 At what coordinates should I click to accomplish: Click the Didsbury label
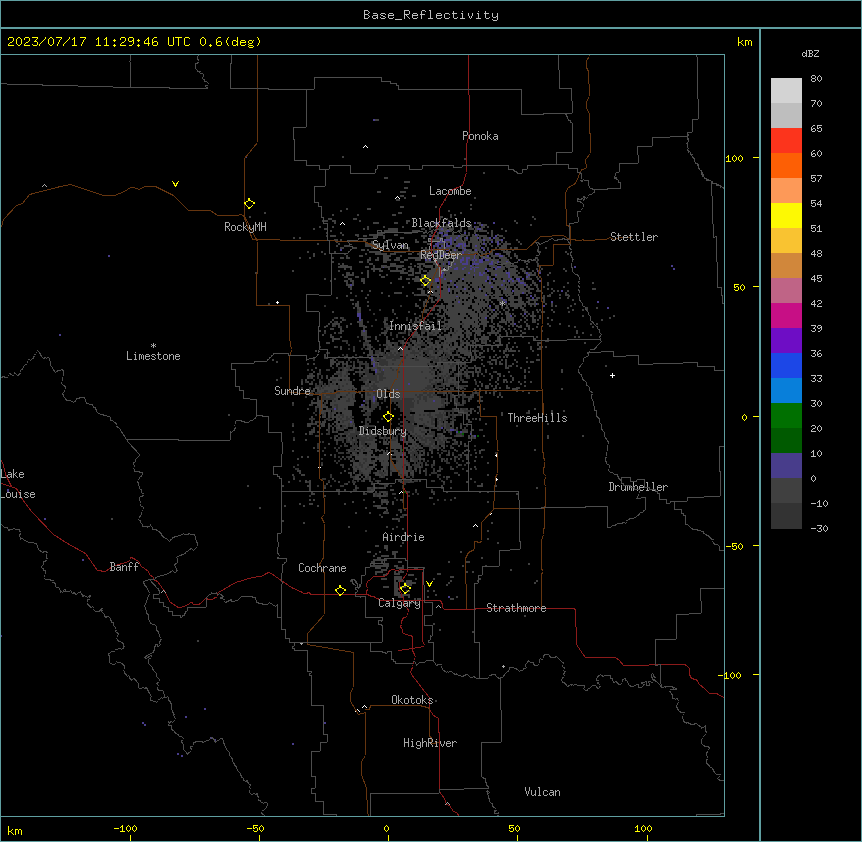(x=383, y=431)
